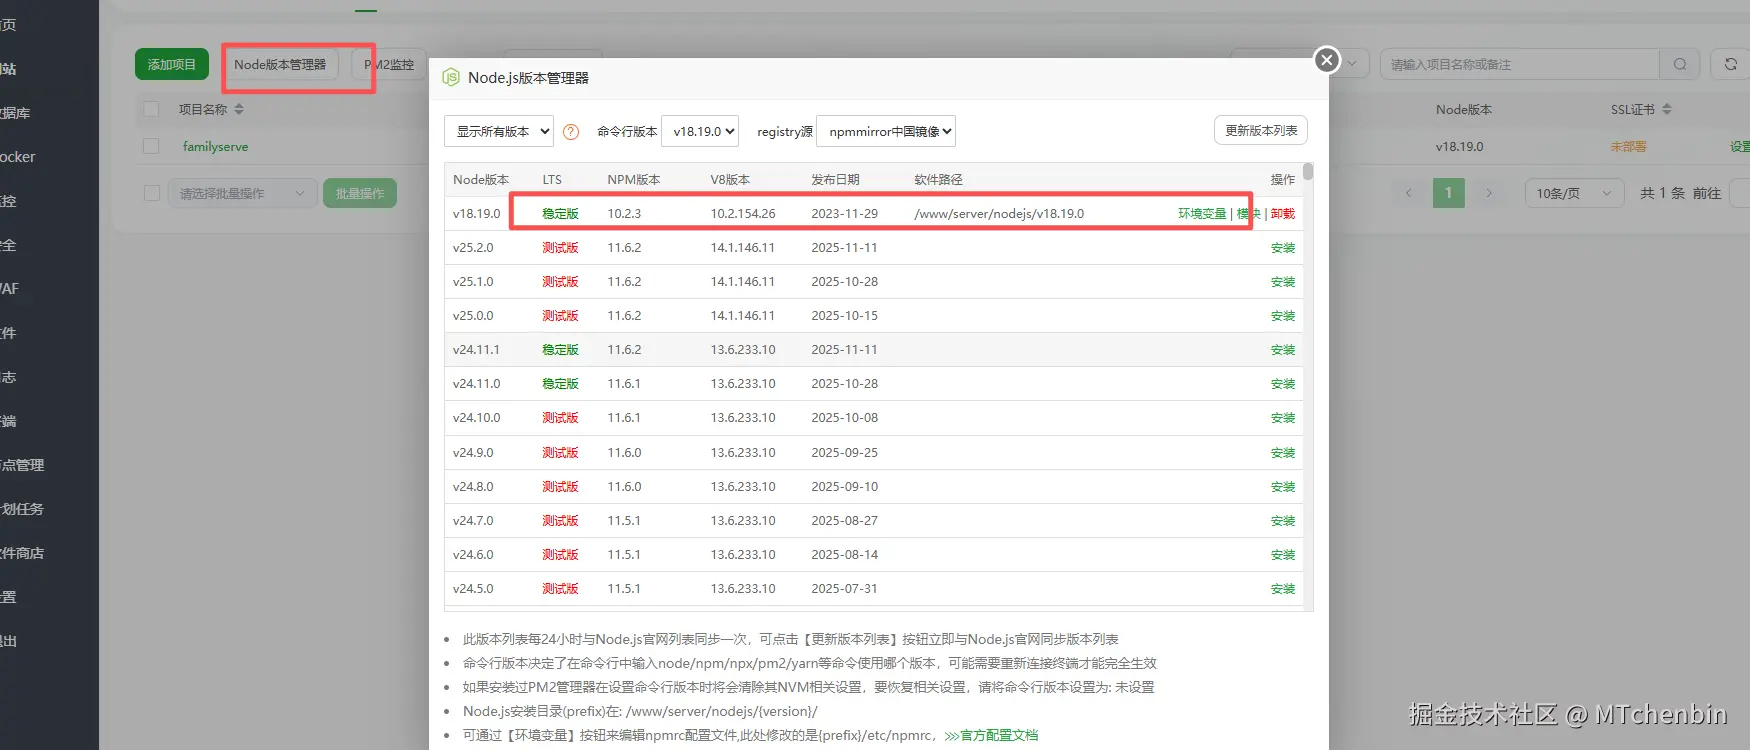The height and width of the screenshot is (750, 1750).
Task: Install Node v24.7.0
Action: click(1283, 521)
